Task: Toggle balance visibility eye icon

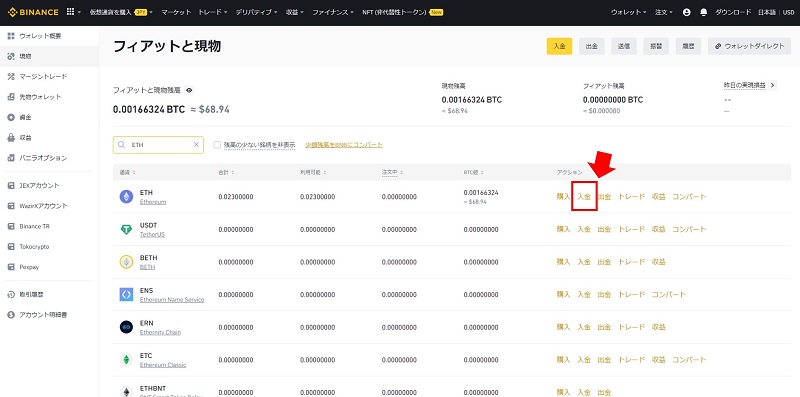Action: [189, 90]
